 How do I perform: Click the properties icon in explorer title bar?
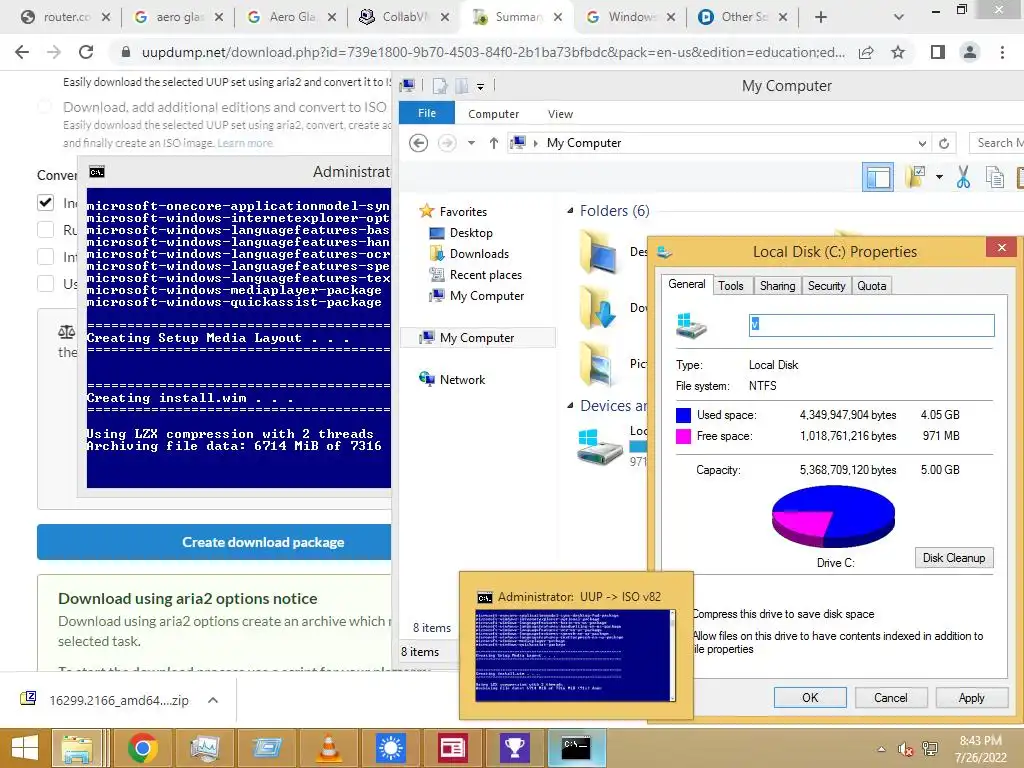[440, 86]
